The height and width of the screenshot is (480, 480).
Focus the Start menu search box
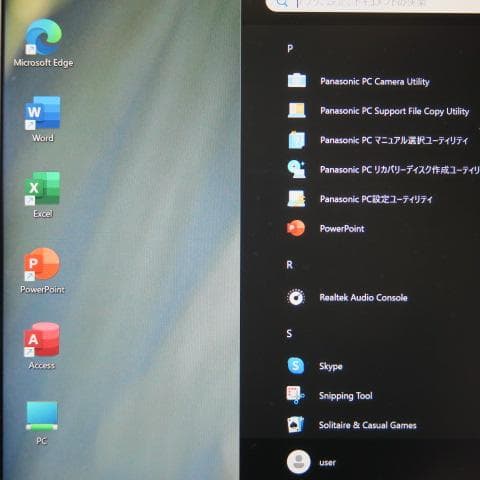[373, 5]
